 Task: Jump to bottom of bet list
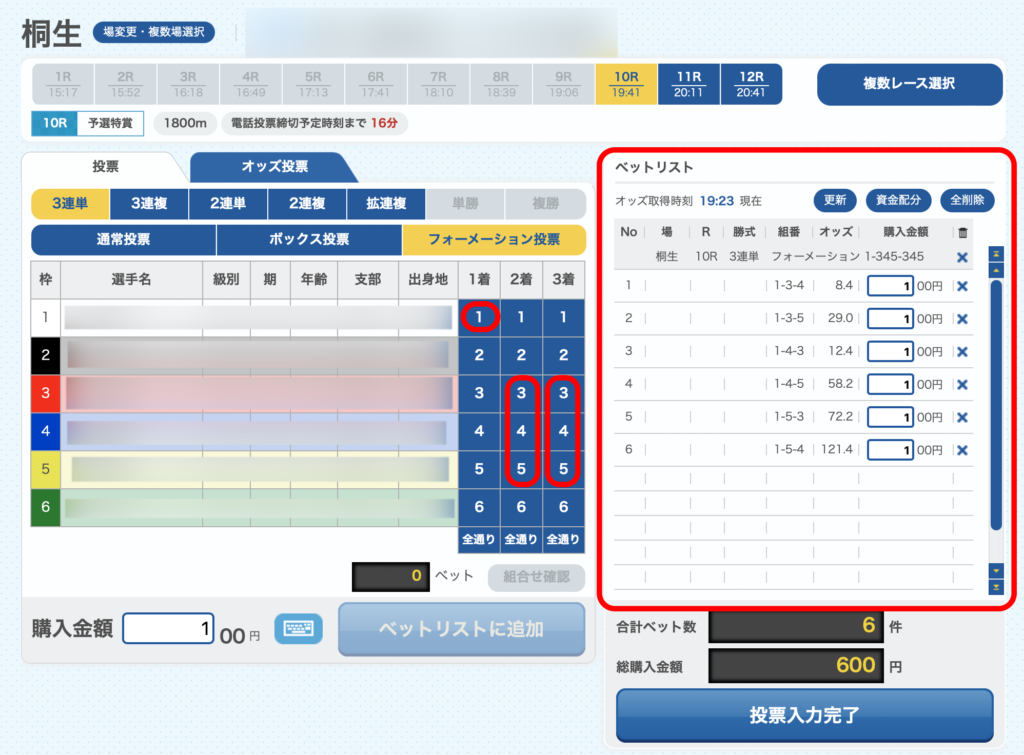[x=995, y=587]
